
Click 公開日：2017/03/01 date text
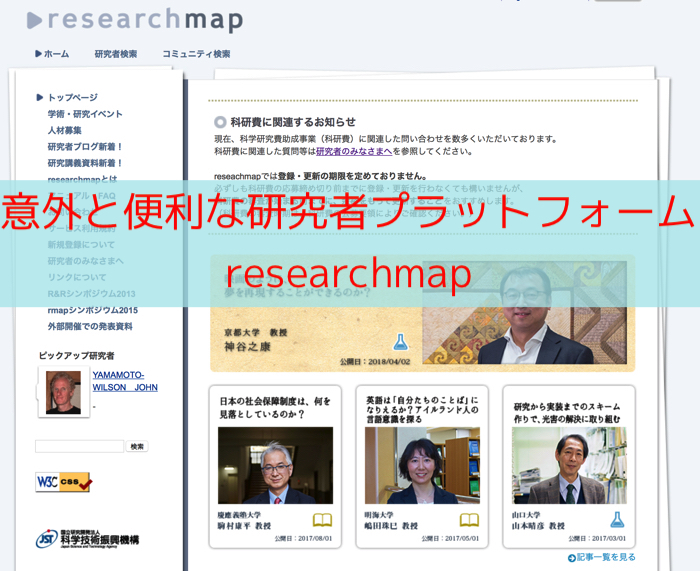pyautogui.click(x=597, y=538)
